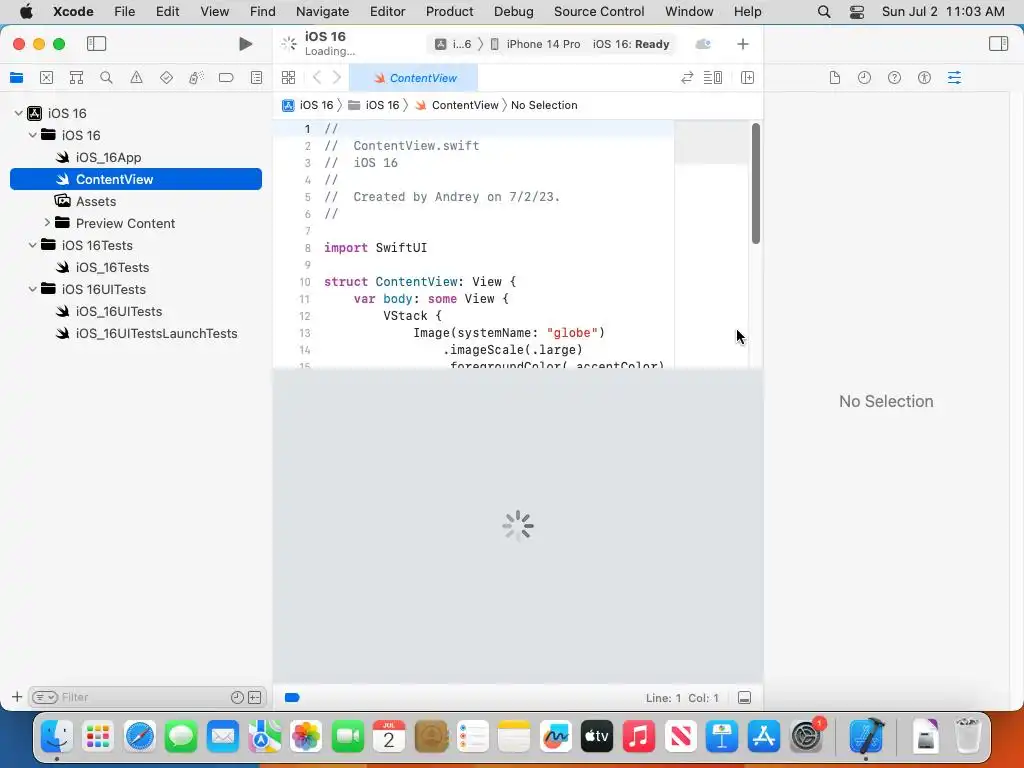
Task: Click the editor vertical scrollbar
Action: [756, 183]
